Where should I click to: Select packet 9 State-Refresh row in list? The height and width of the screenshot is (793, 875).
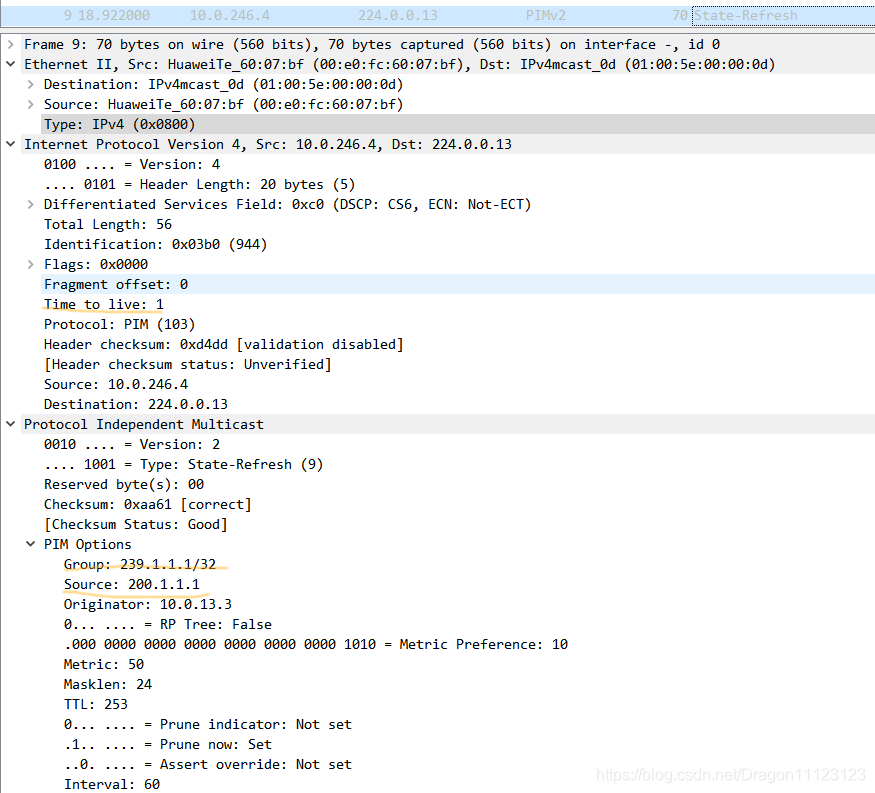438,16
